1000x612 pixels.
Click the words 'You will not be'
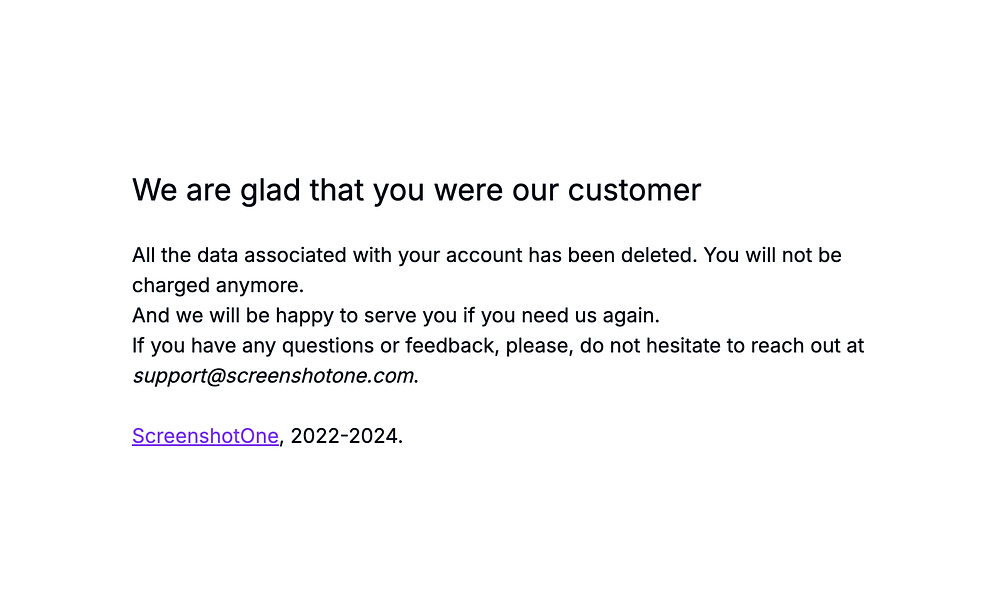point(772,255)
